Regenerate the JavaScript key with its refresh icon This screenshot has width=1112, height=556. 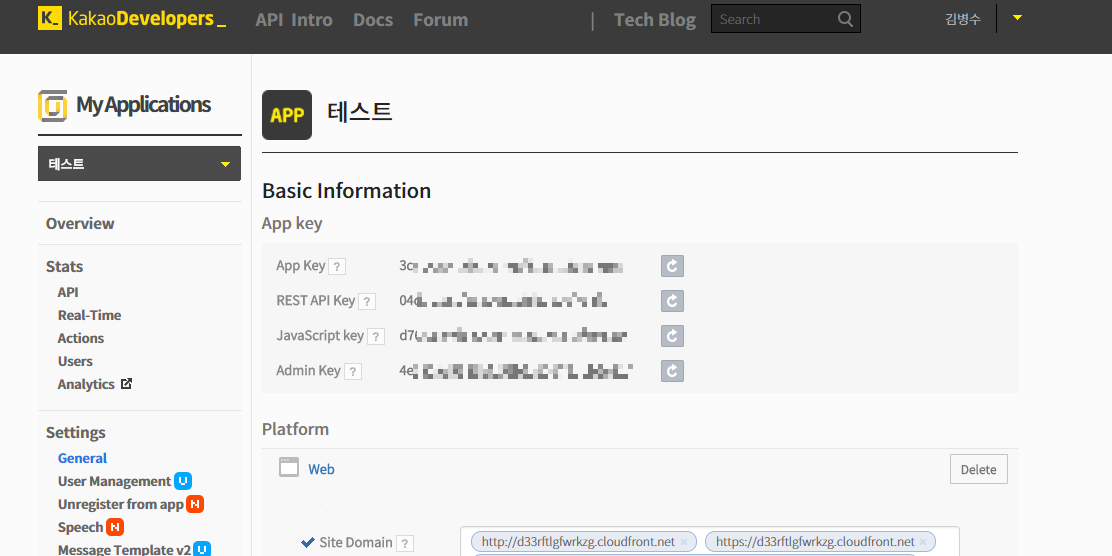point(672,335)
